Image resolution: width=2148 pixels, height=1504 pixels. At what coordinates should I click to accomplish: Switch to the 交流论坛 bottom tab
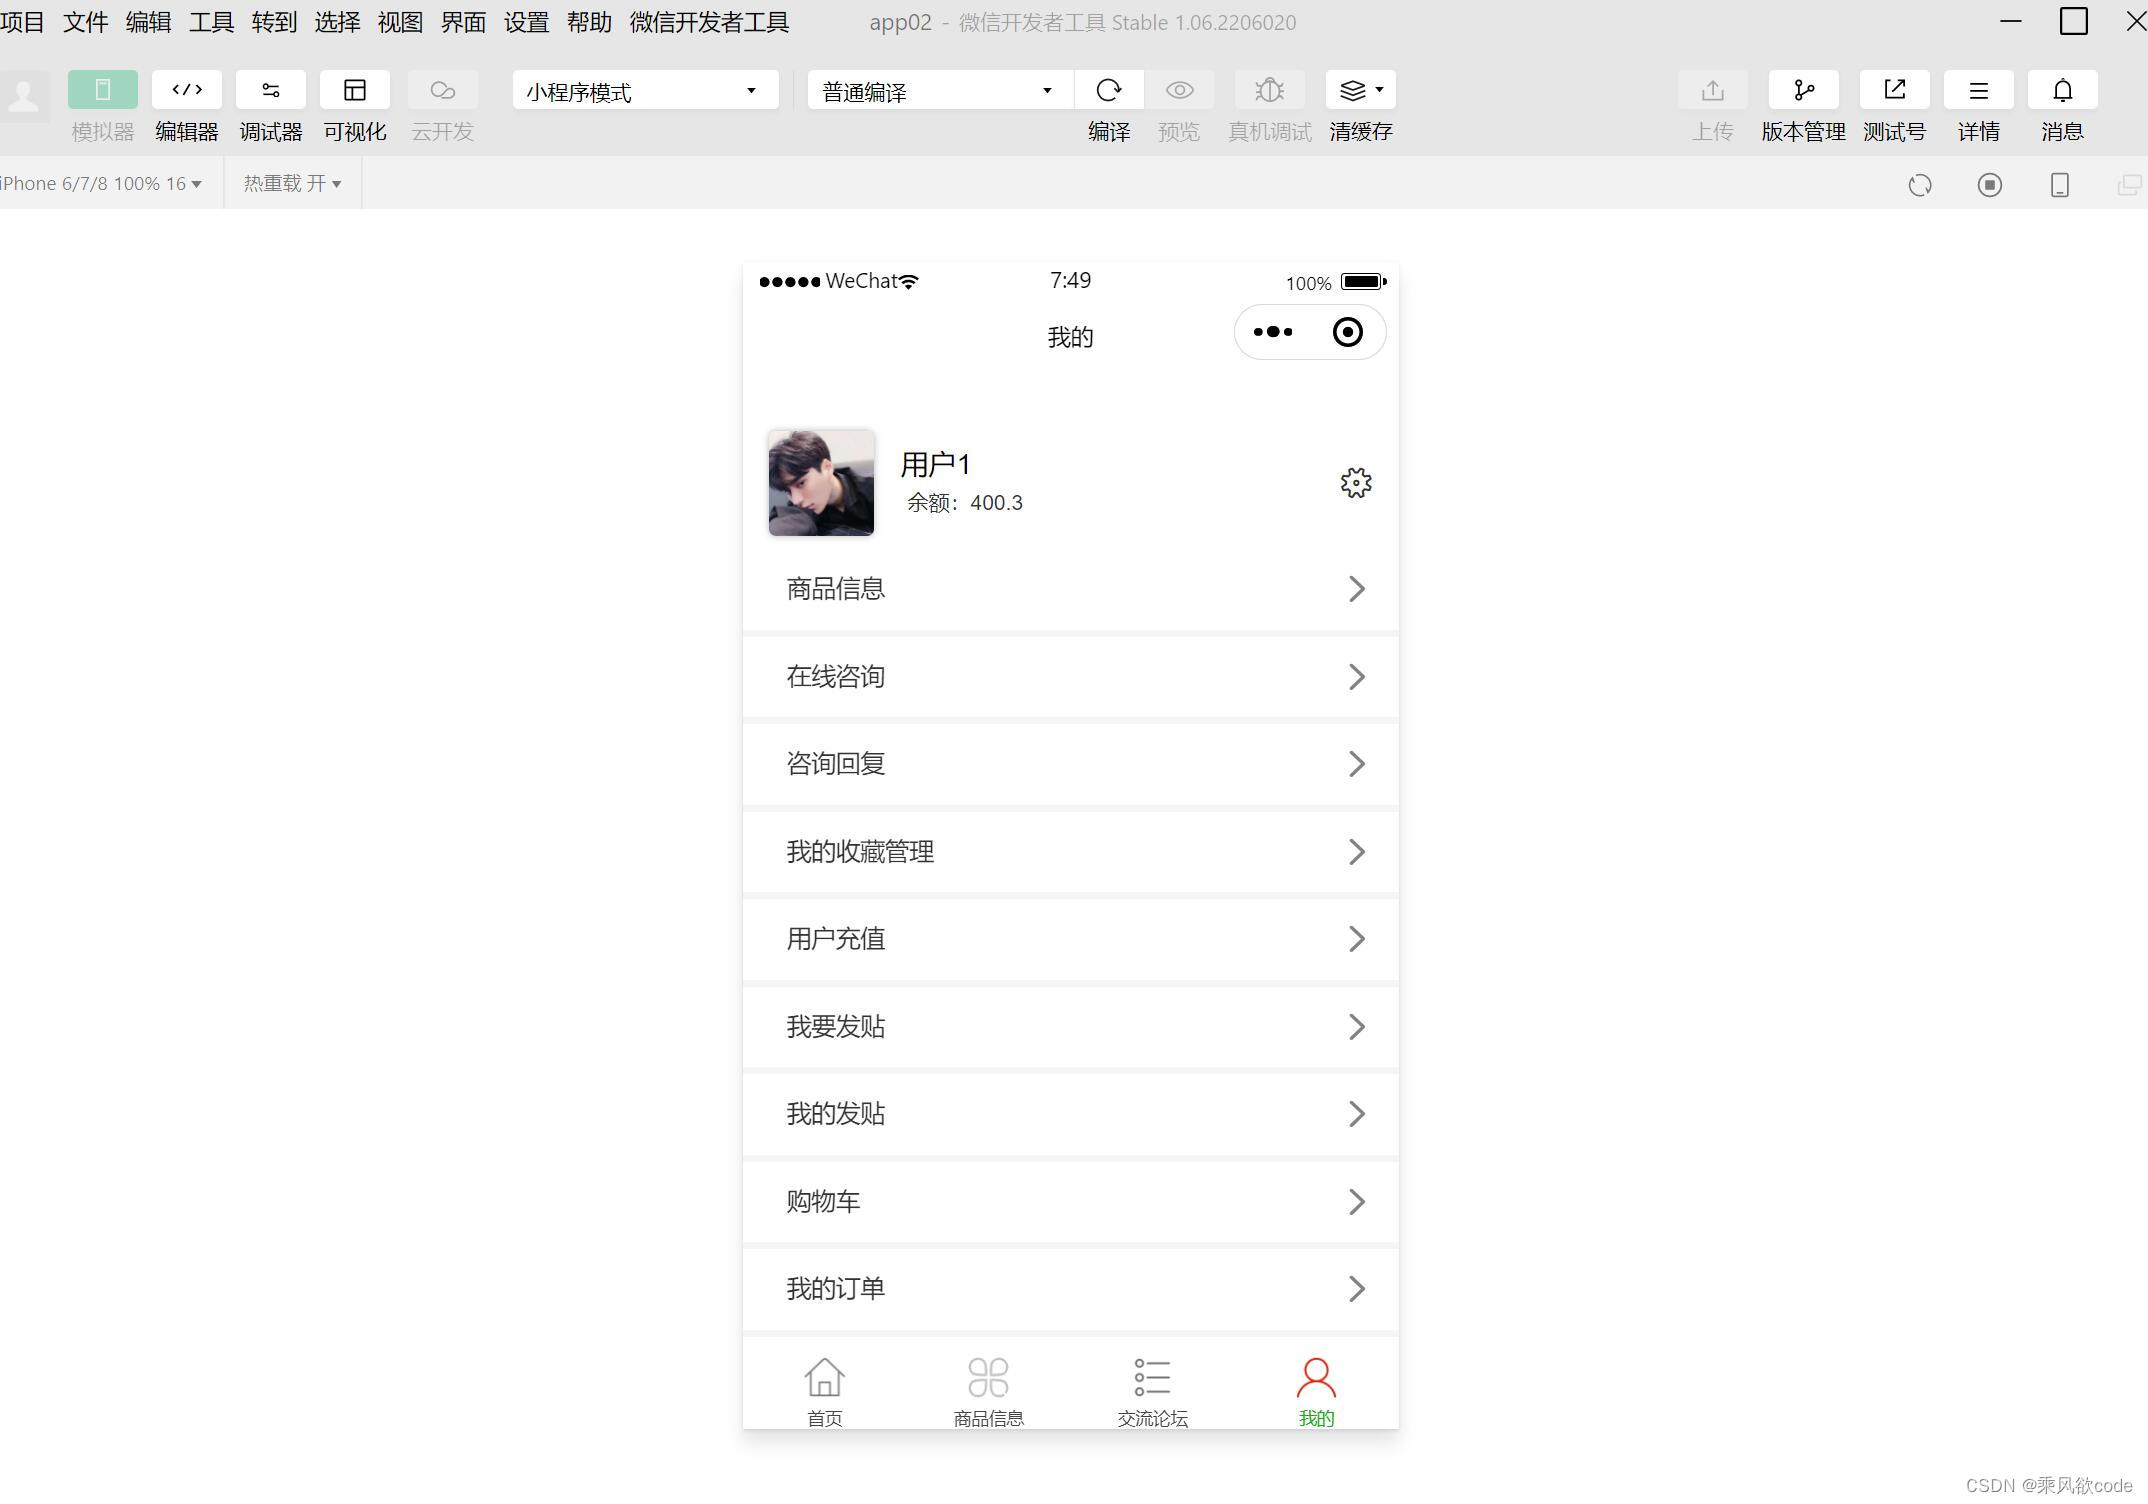(x=1151, y=1388)
